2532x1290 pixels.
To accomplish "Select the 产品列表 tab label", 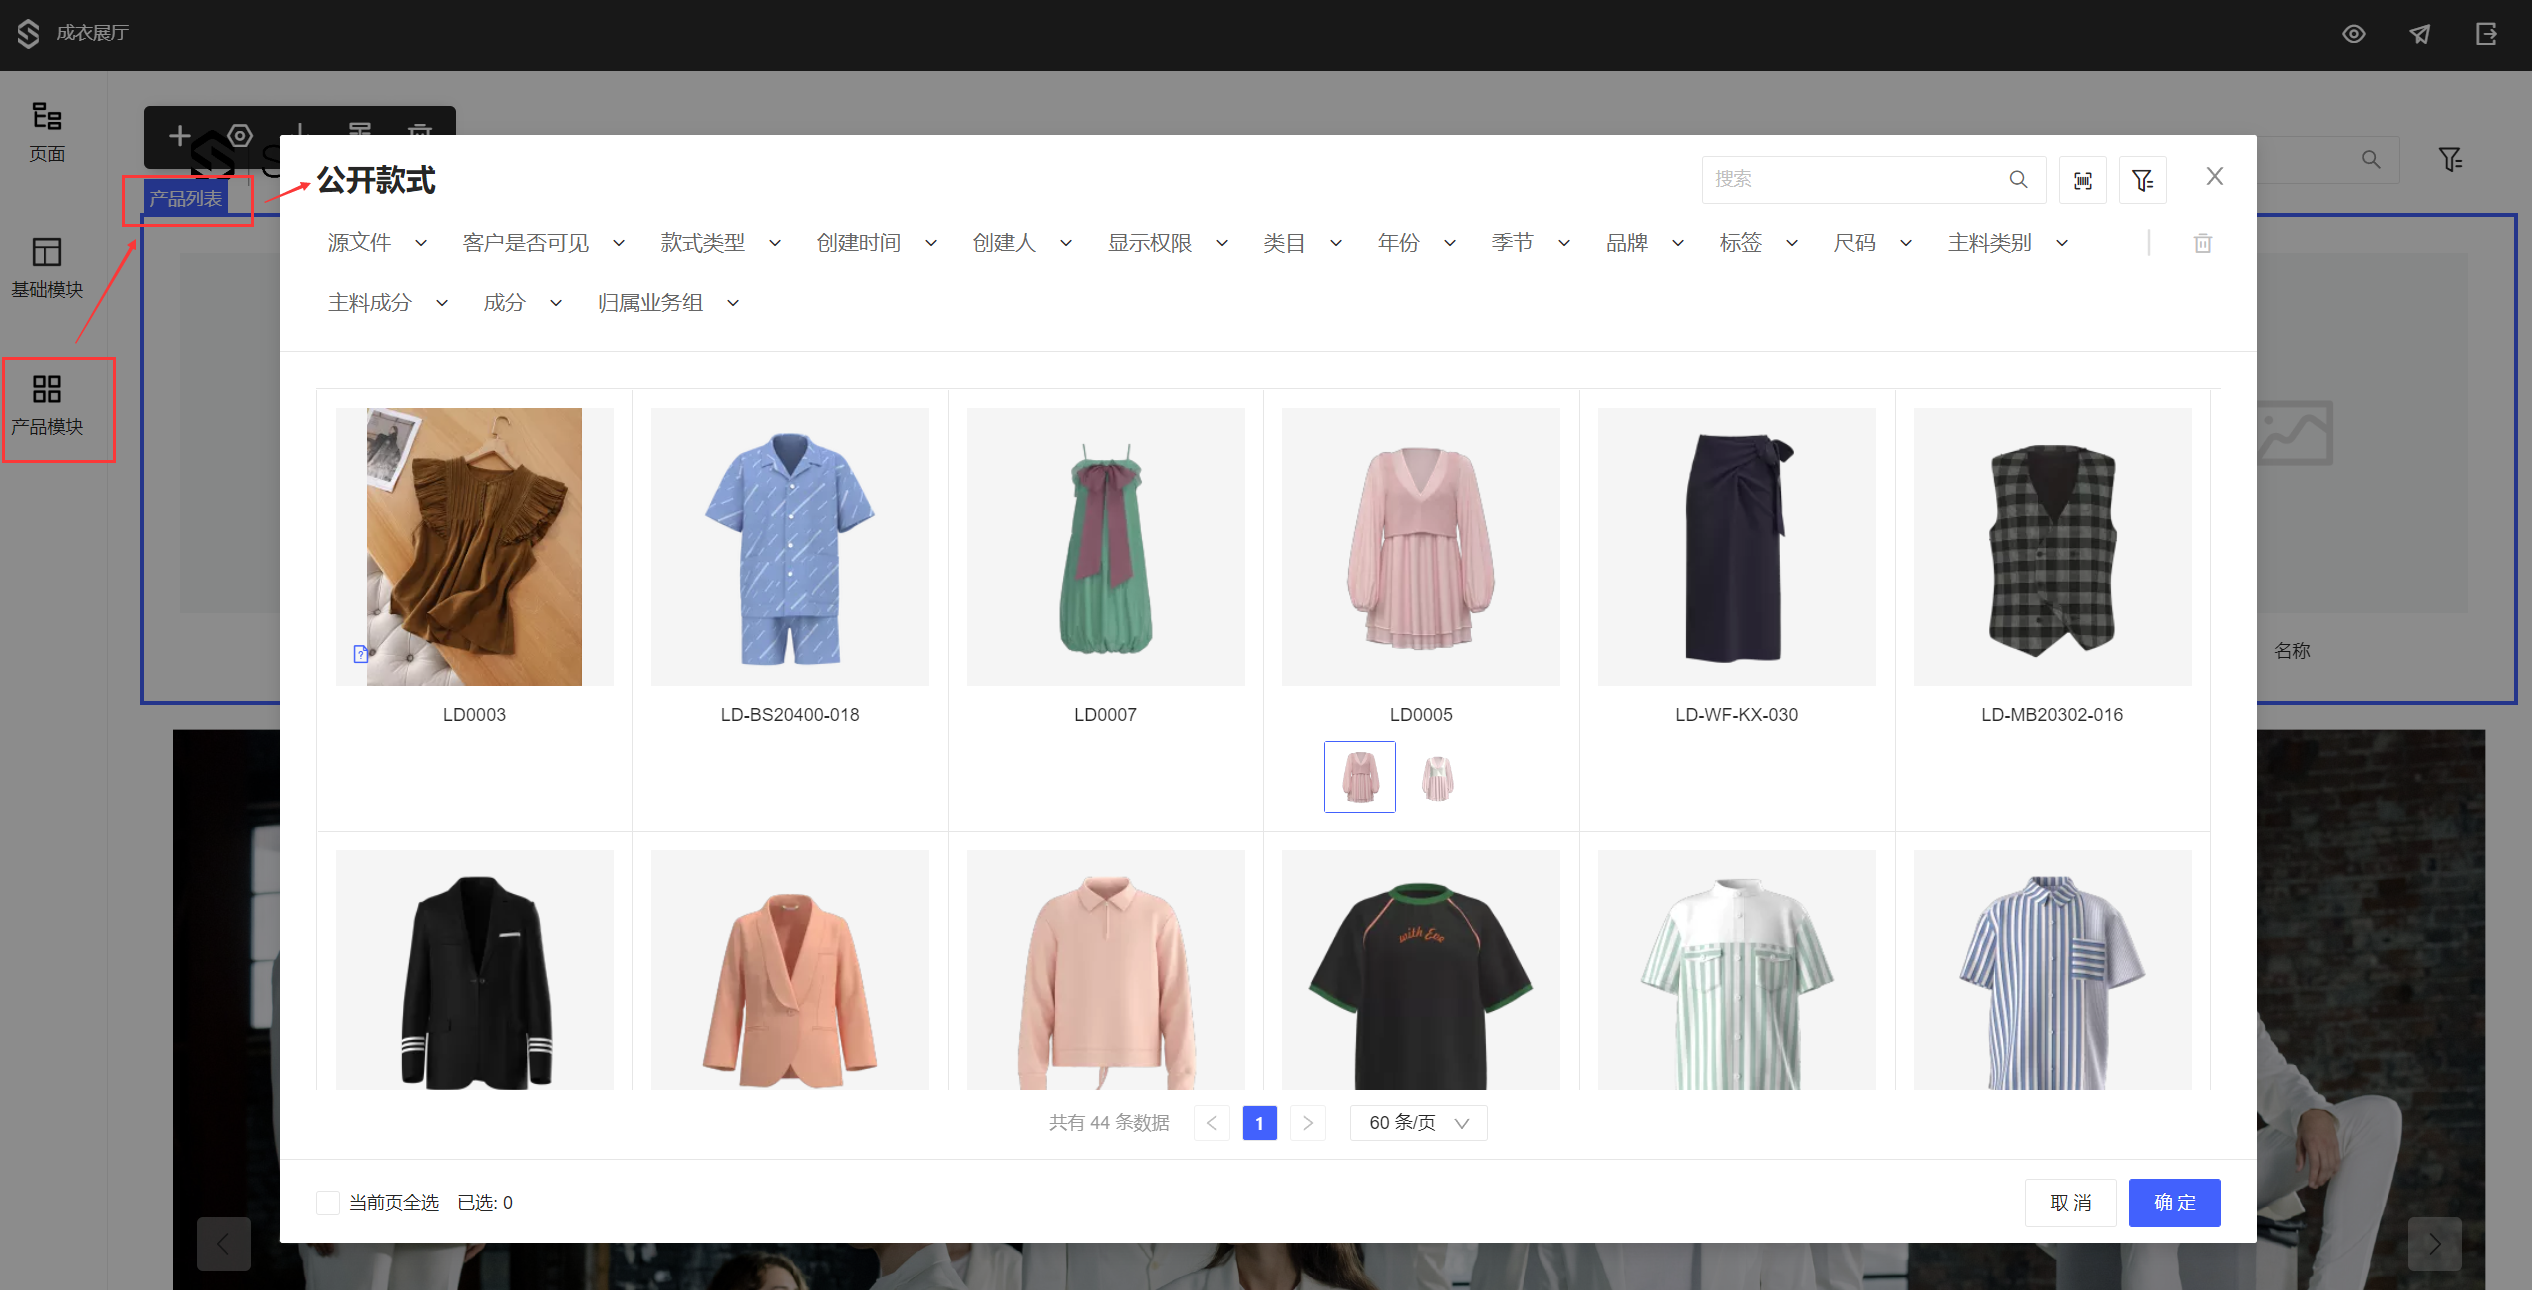I will [x=186, y=198].
